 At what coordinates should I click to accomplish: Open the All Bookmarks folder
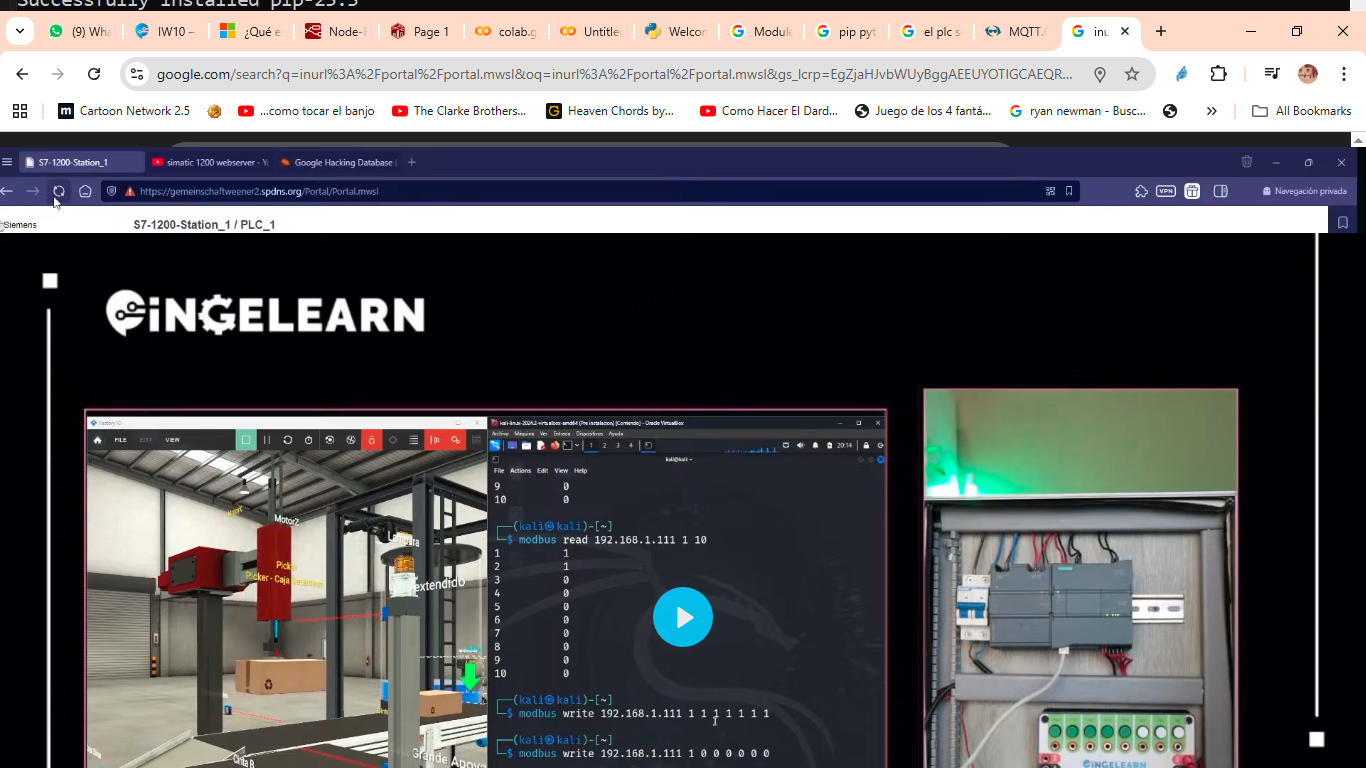pos(1301,111)
